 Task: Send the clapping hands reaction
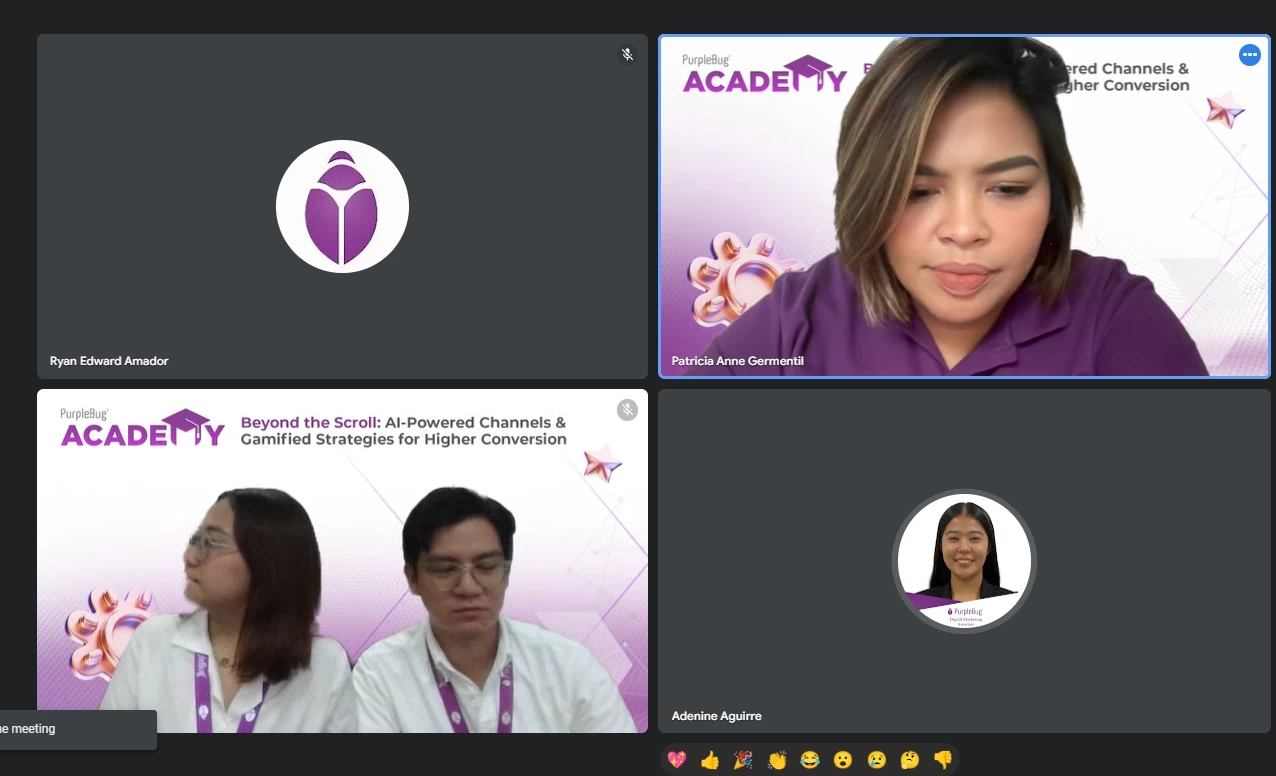click(777, 760)
